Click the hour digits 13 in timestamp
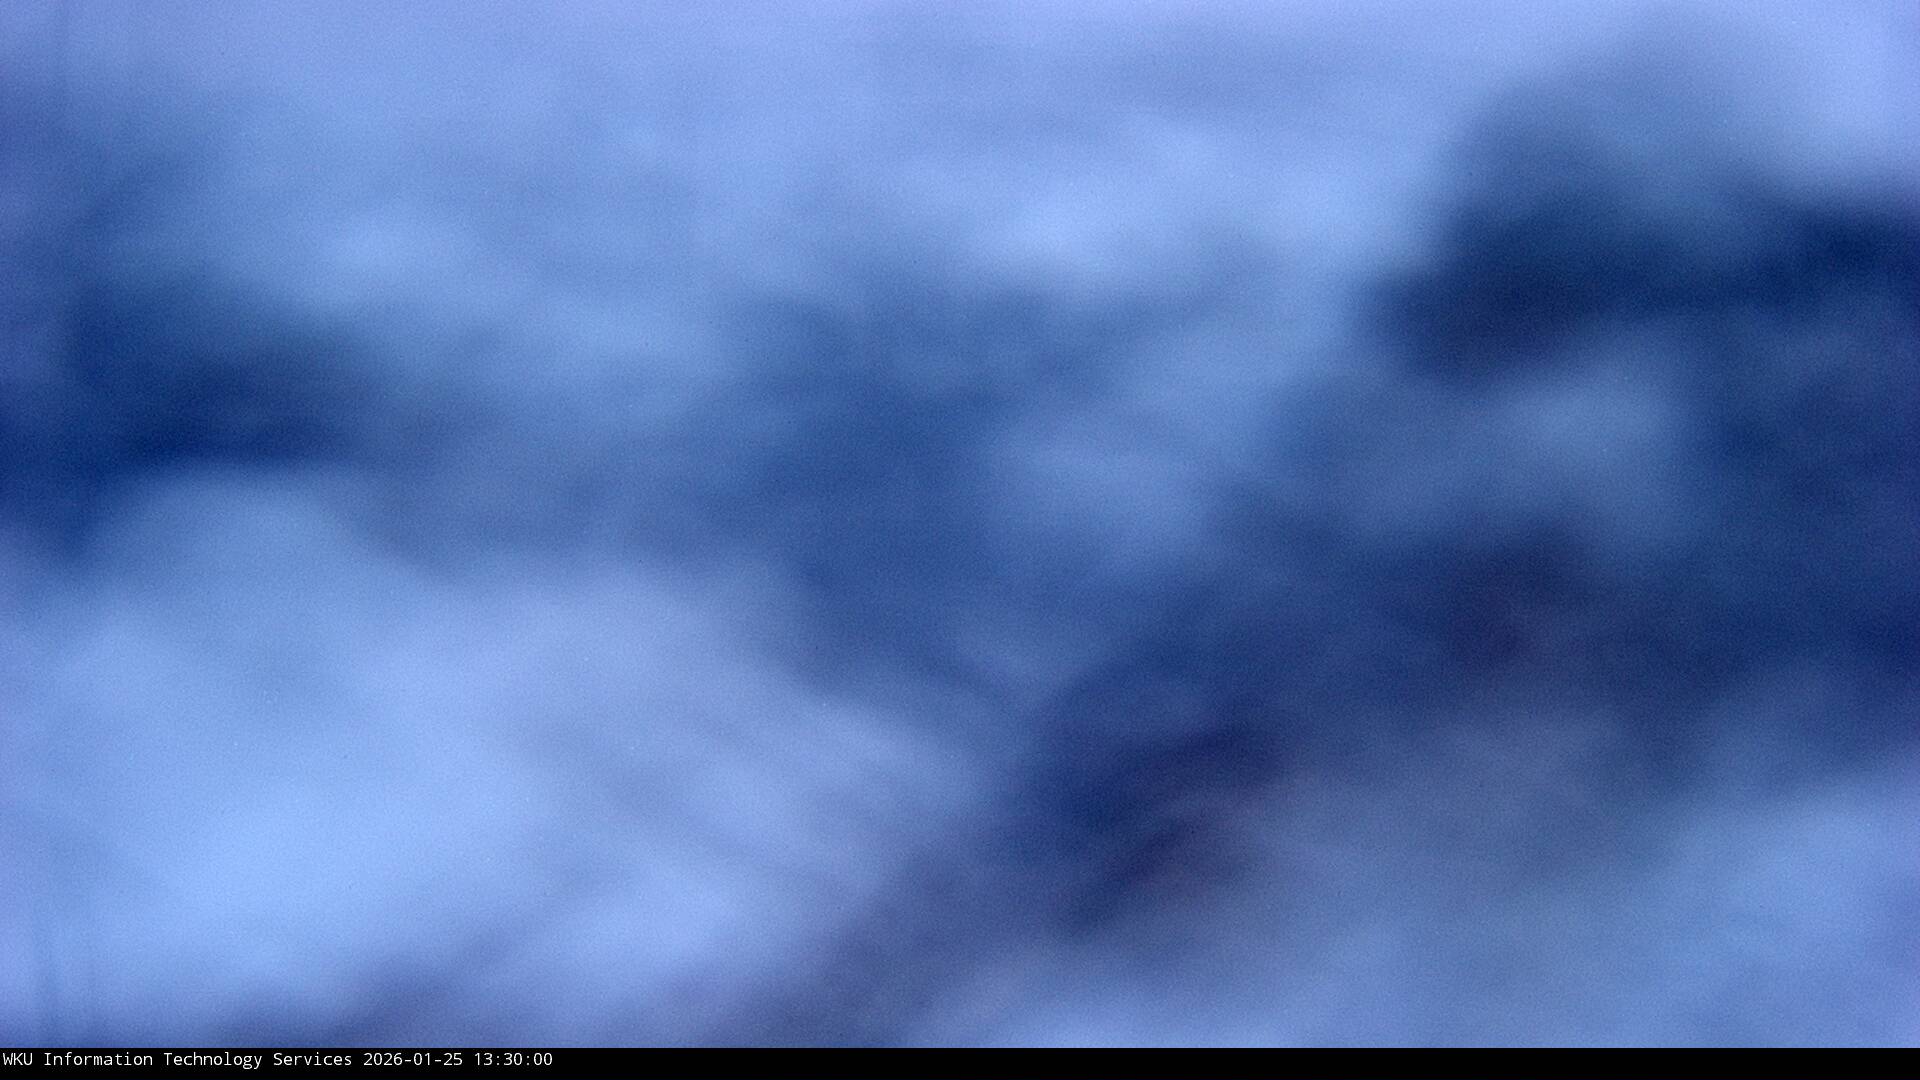1920x1080 pixels. [x=482, y=1060]
